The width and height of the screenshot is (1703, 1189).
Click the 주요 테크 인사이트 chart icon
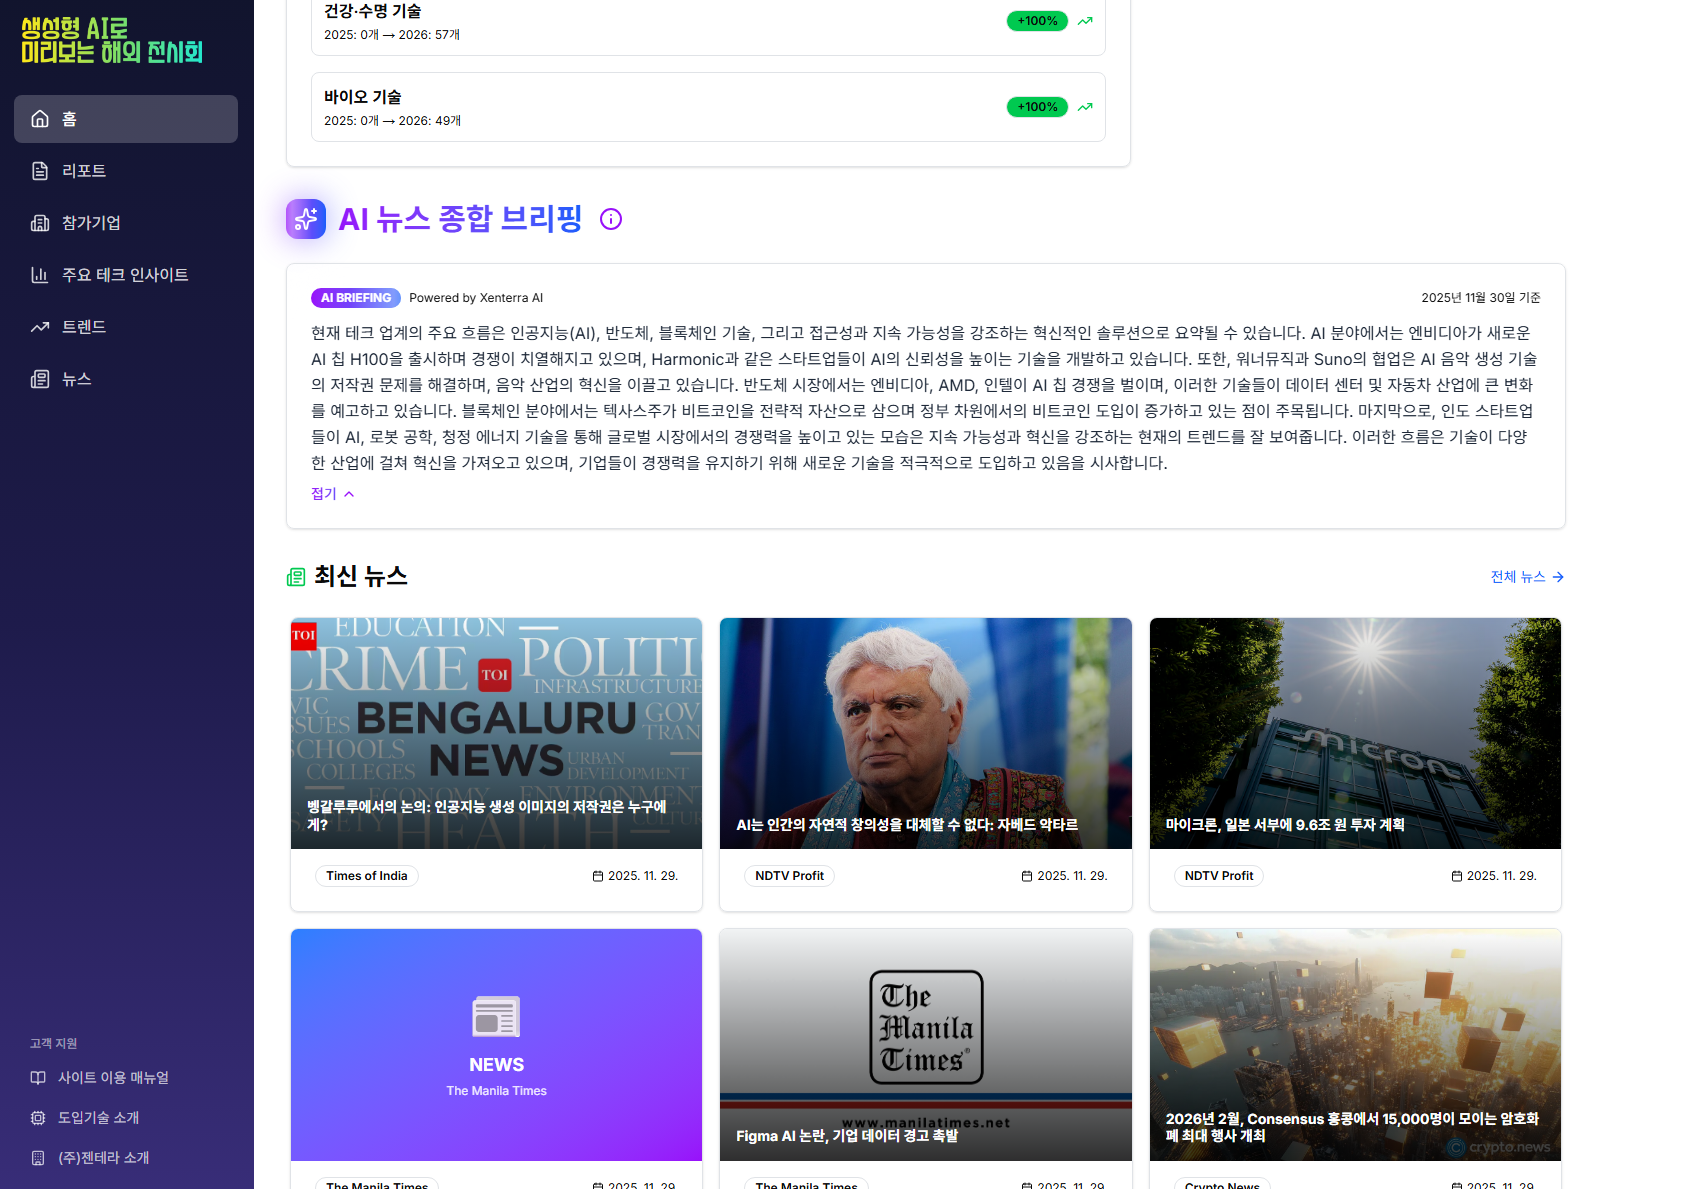click(x=40, y=275)
